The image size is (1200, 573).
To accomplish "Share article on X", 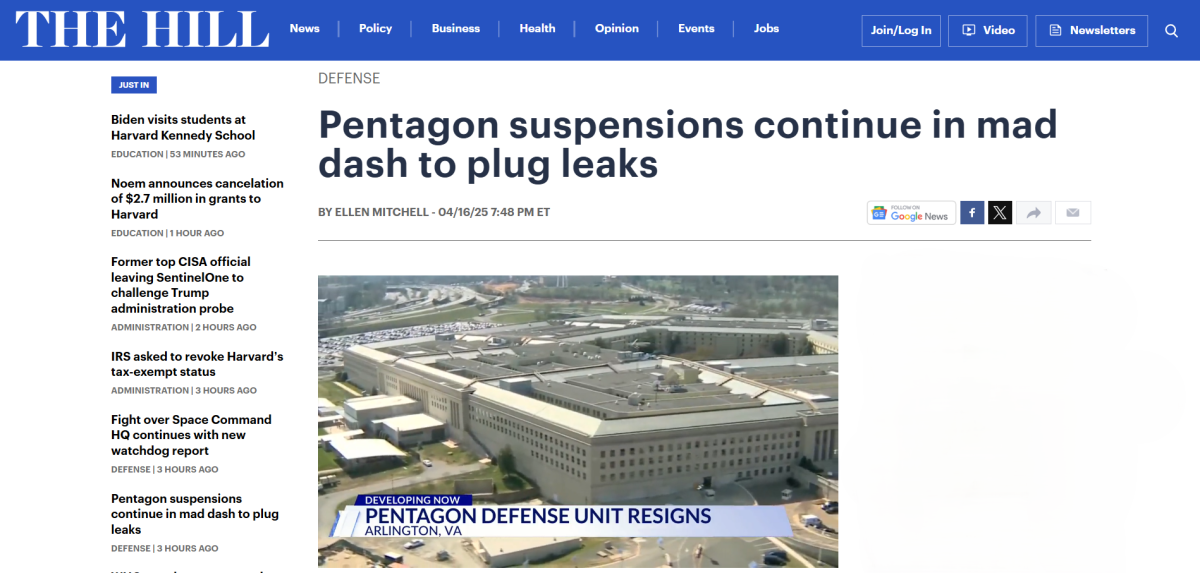I will [x=1000, y=213].
